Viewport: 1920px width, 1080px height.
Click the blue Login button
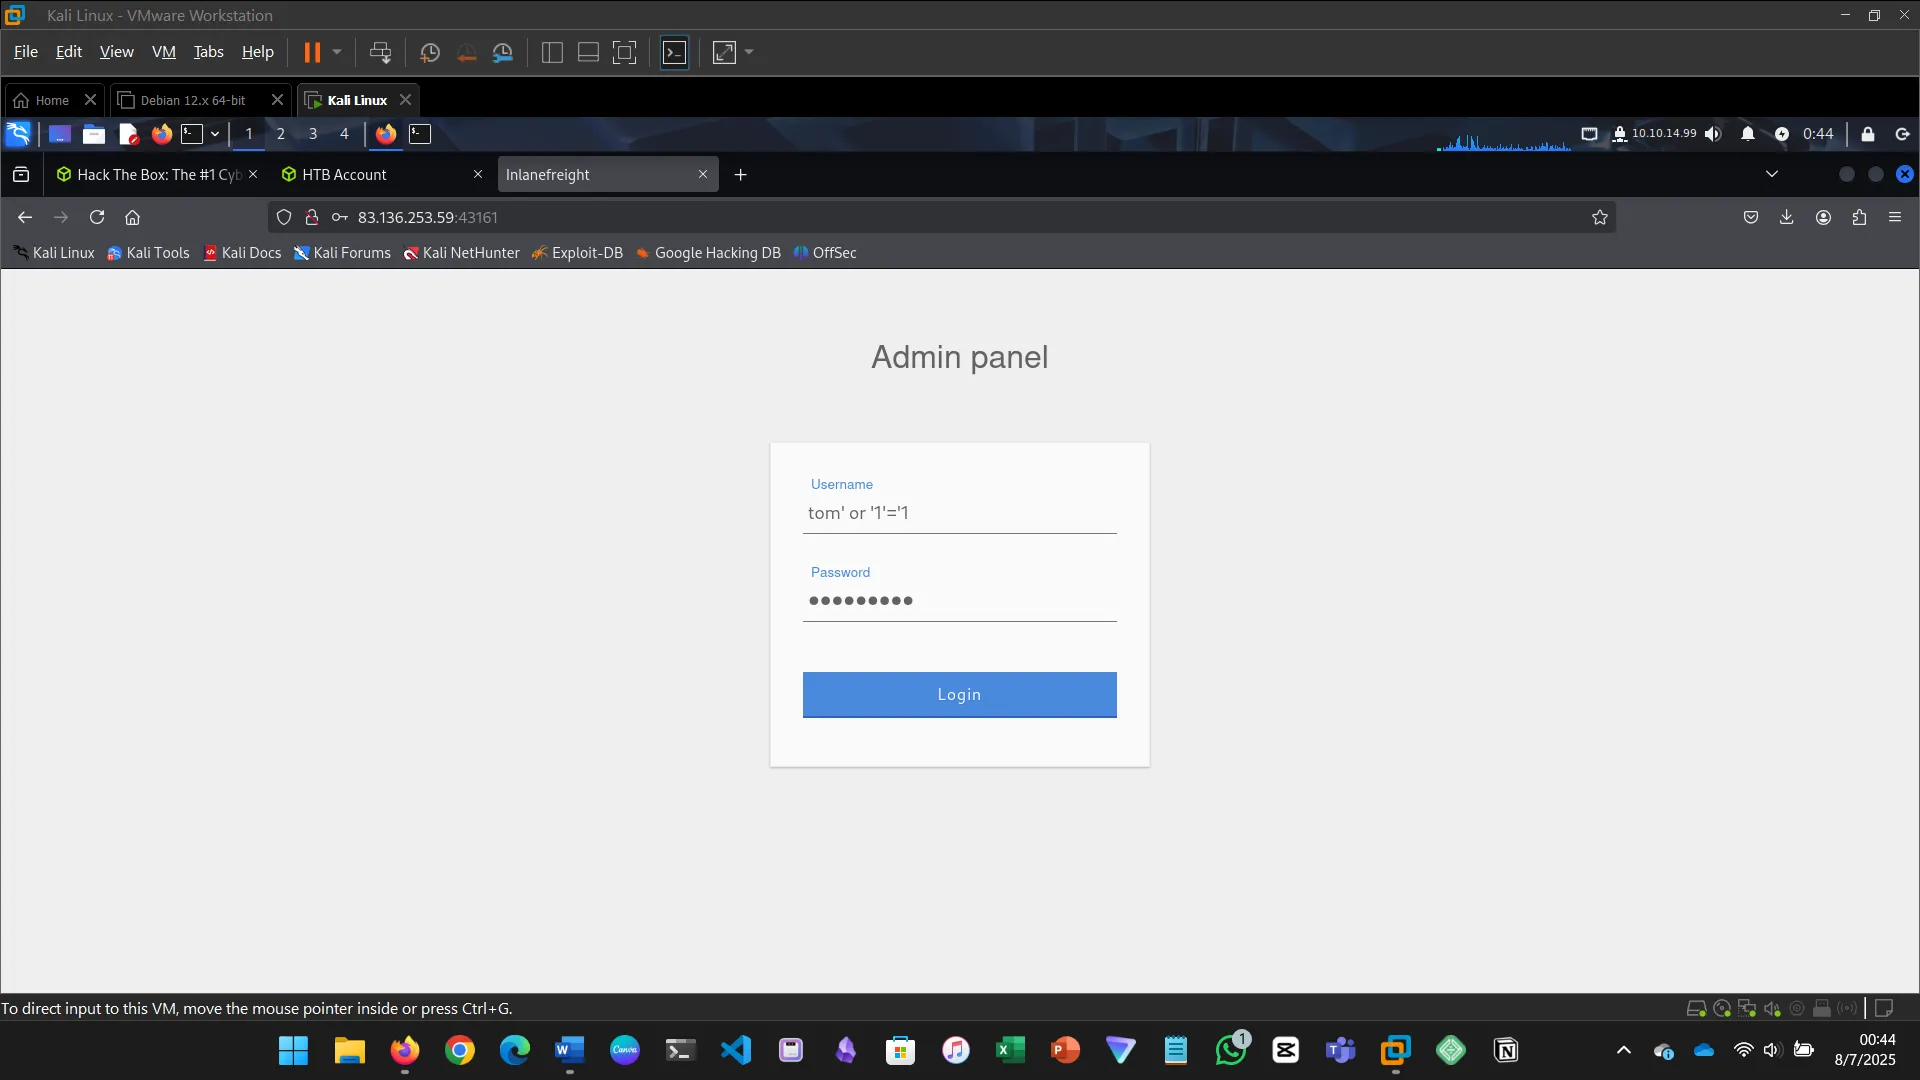pyautogui.click(x=959, y=694)
